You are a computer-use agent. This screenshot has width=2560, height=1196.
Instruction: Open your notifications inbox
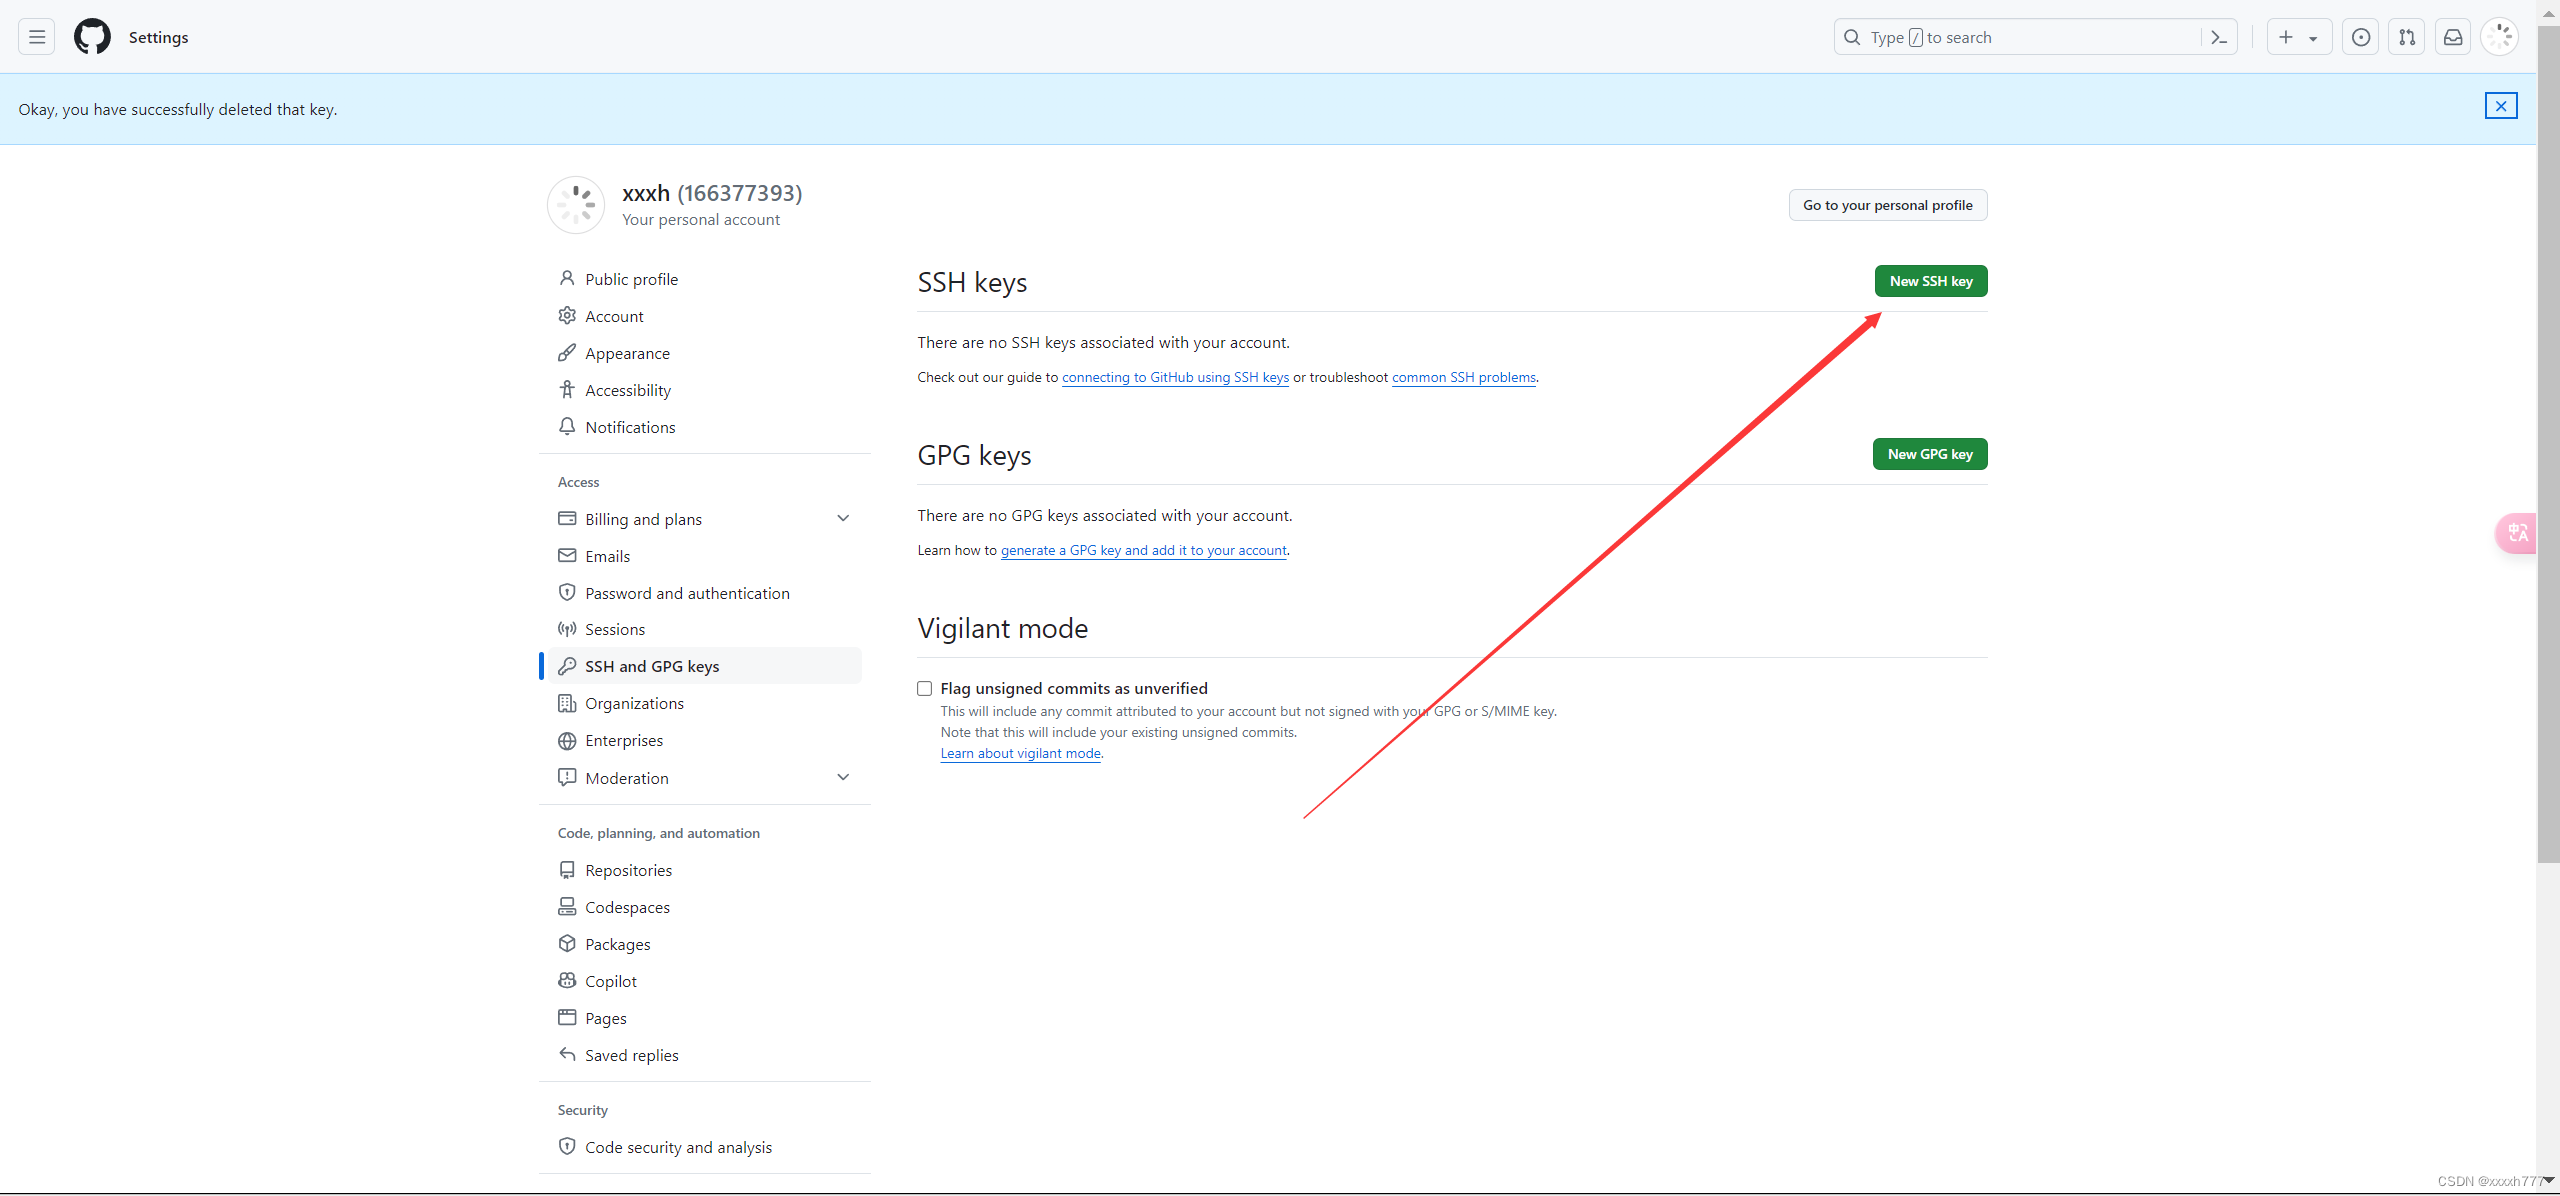pyautogui.click(x=2453, y=36)
